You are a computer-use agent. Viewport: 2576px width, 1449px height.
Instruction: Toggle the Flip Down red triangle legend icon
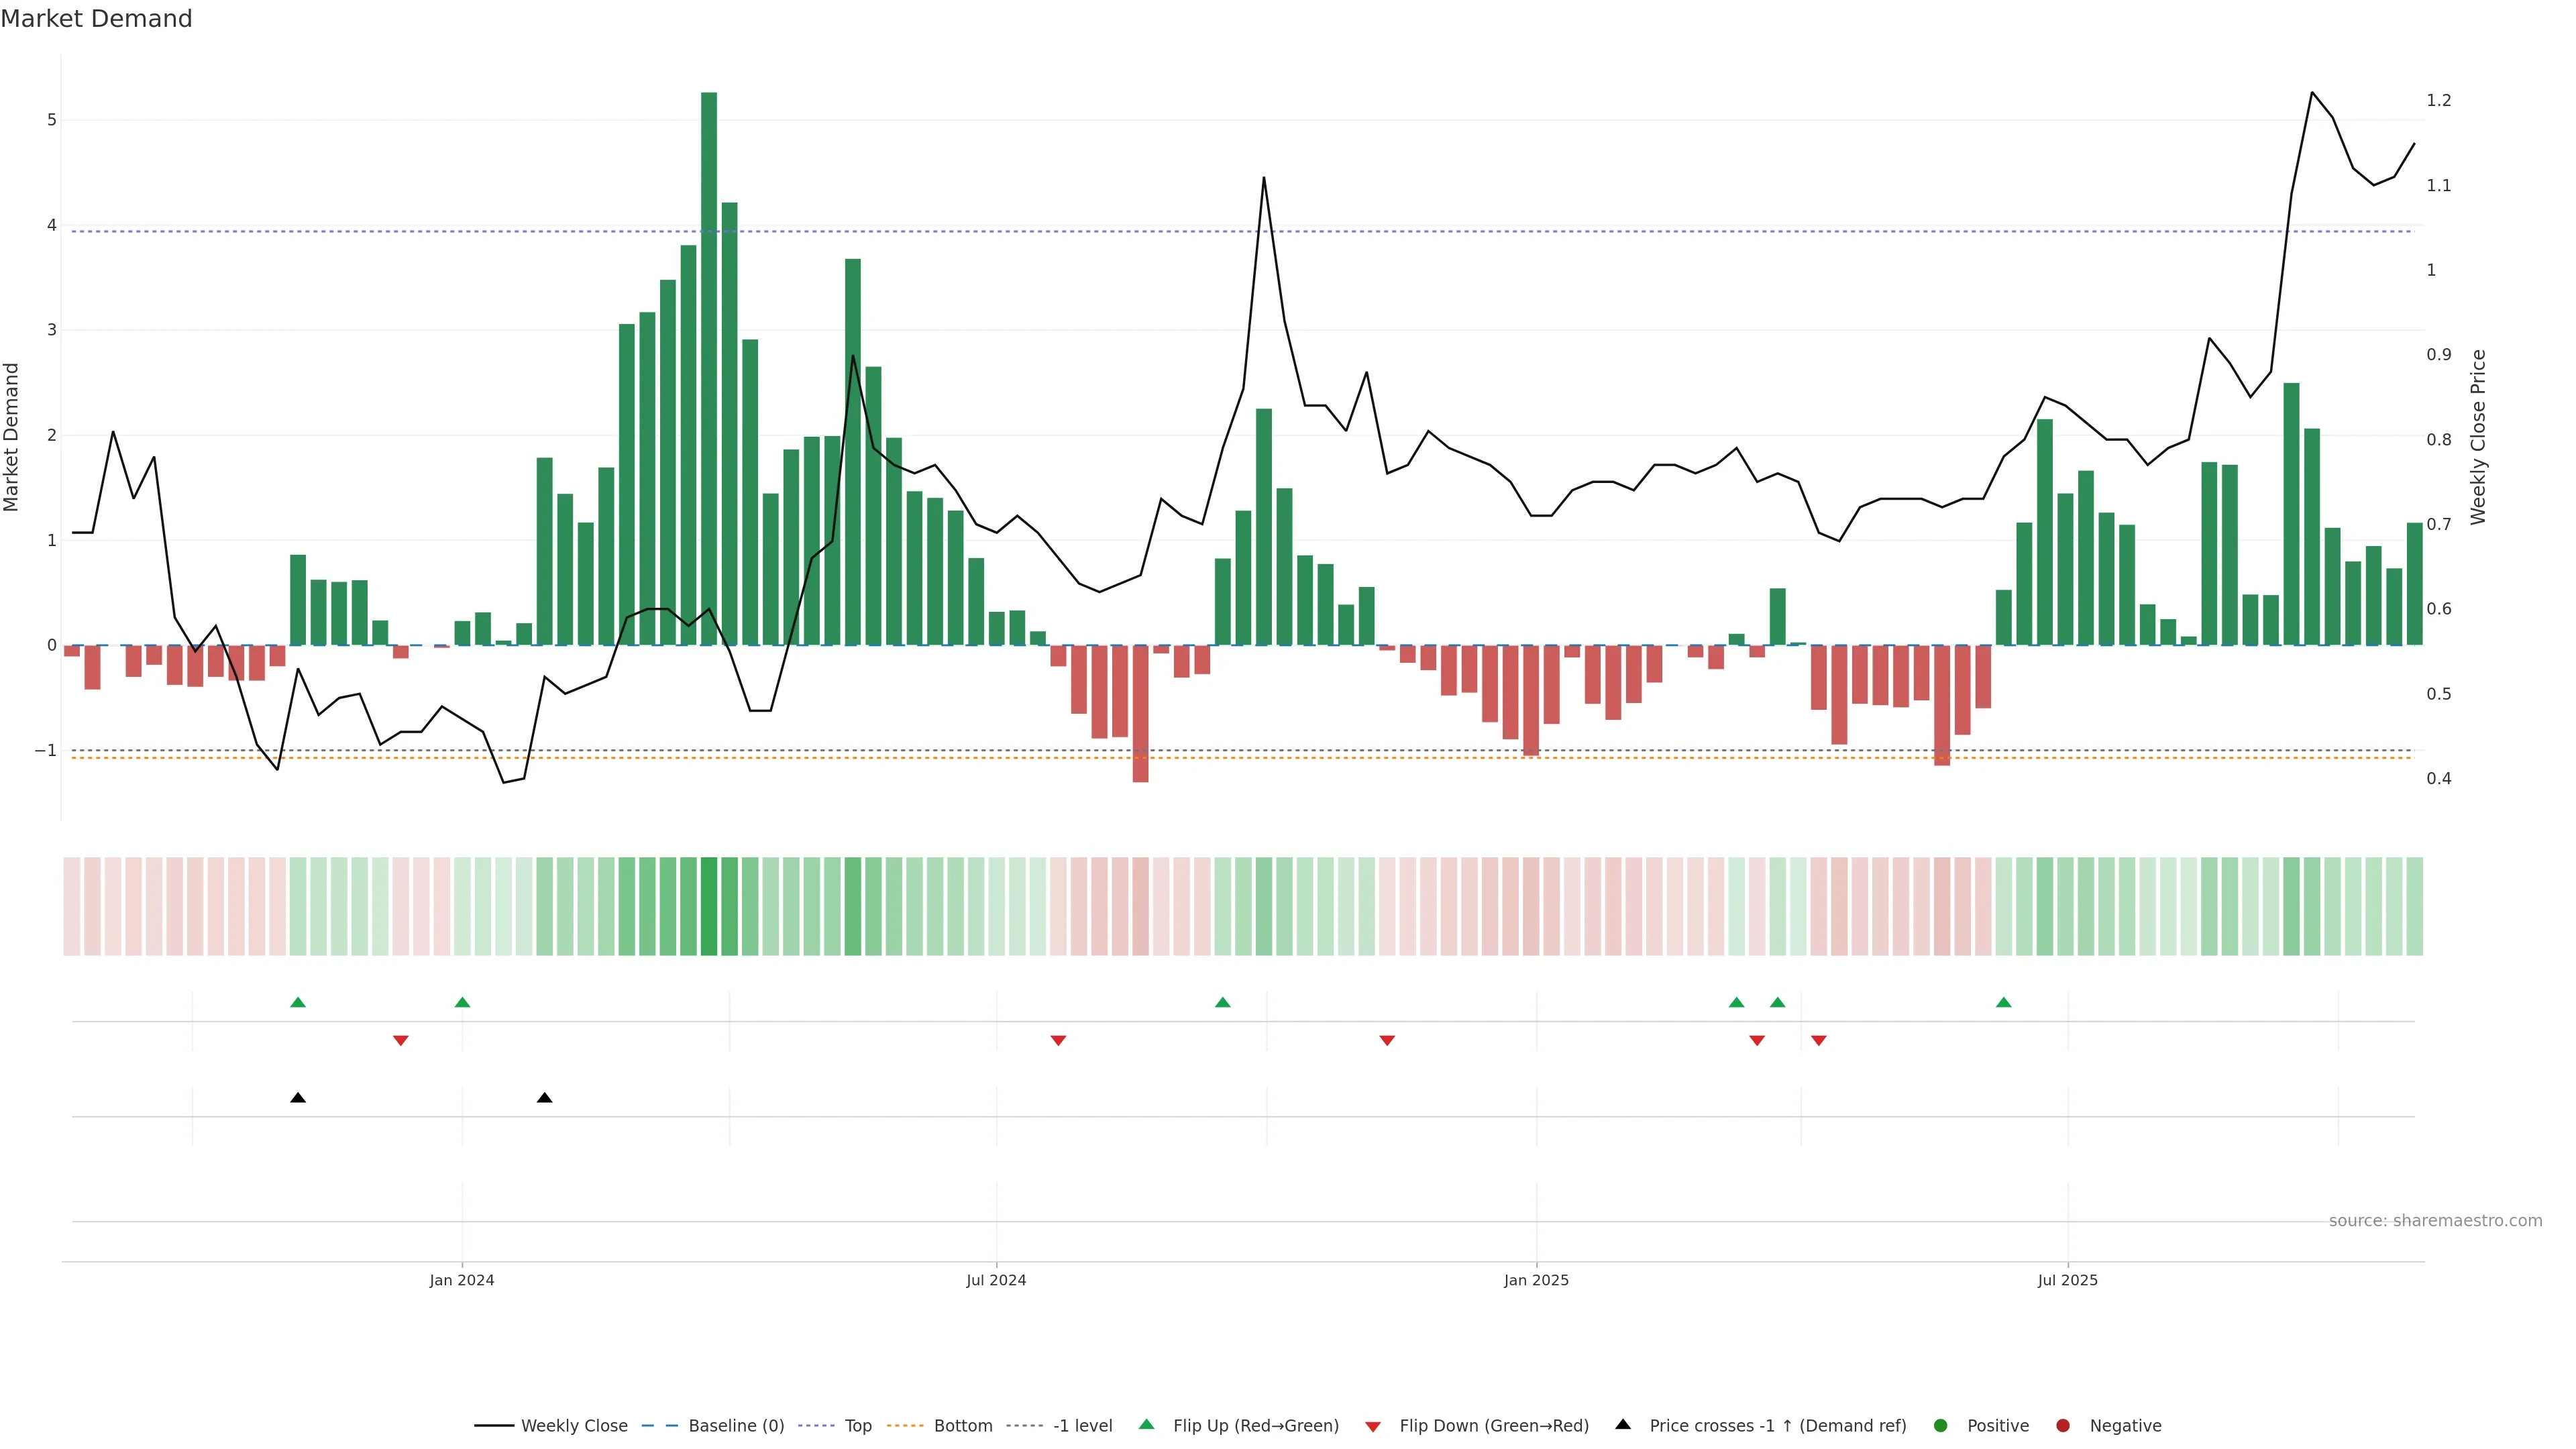click(x=1372, y=1426)
